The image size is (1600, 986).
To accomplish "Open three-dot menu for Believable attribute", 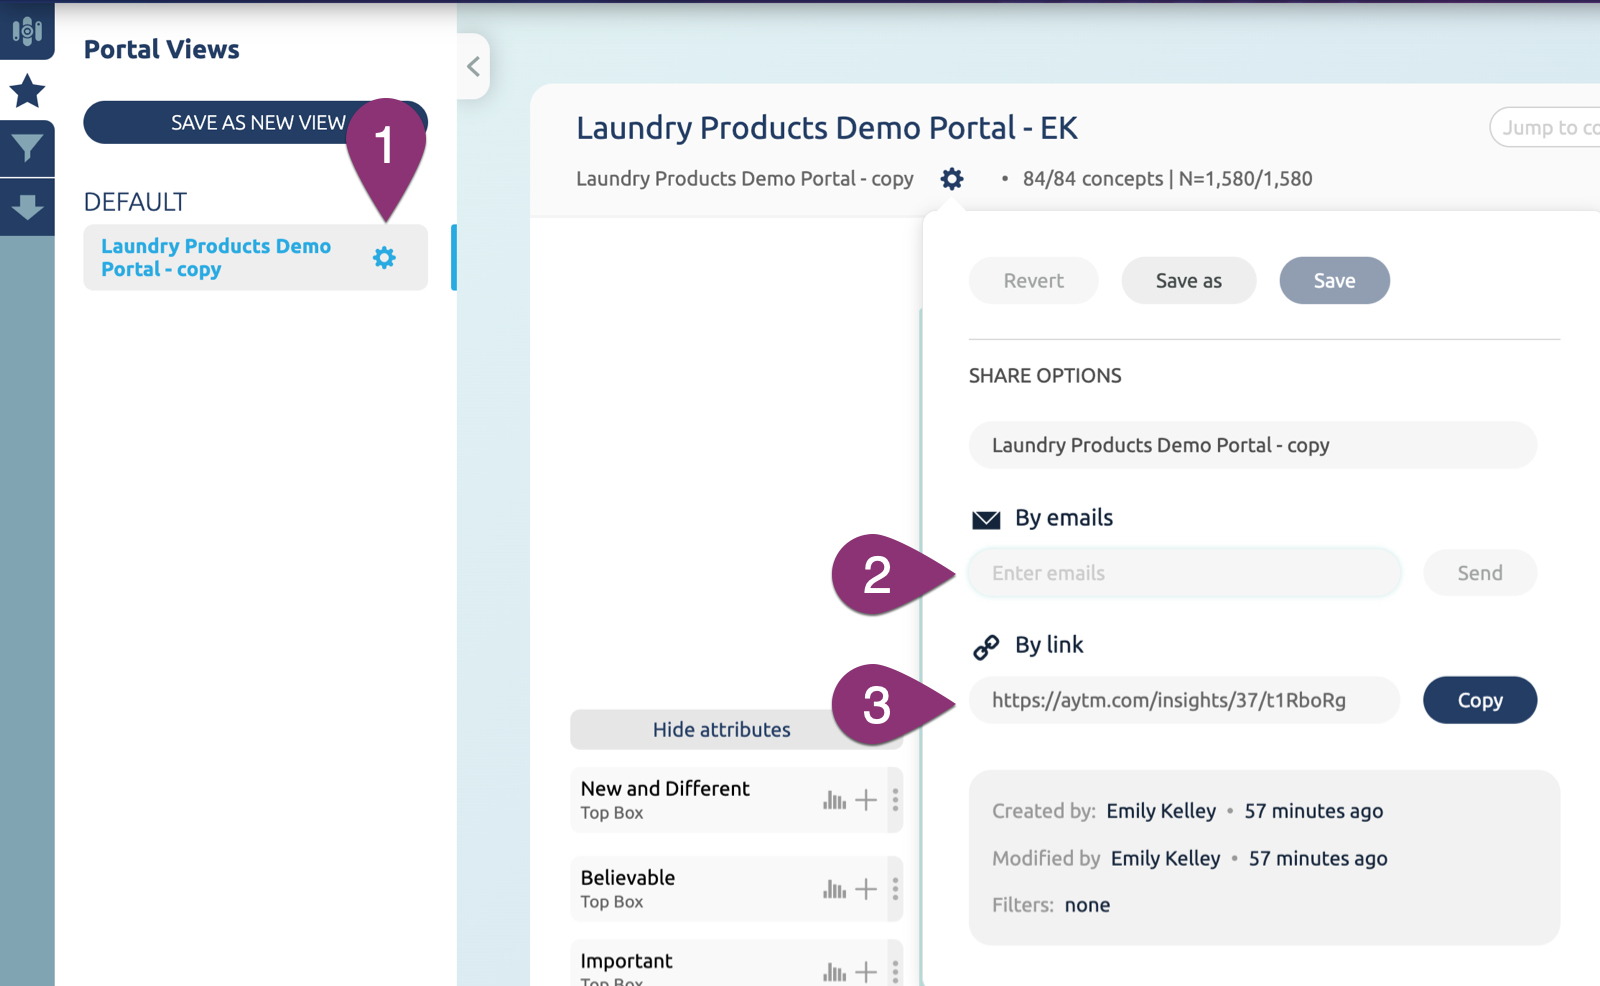I will [895, 889].
